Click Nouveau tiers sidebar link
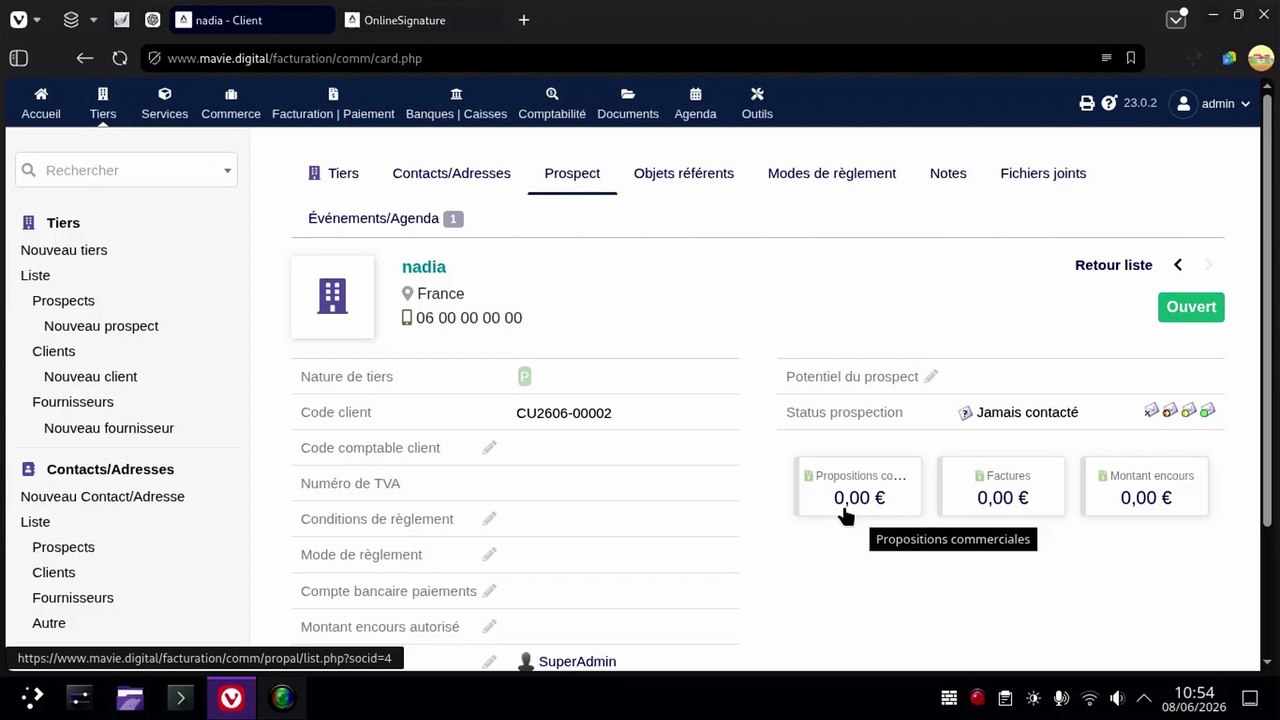This screenshot has width=1280, height=720. tap(64, 250)
